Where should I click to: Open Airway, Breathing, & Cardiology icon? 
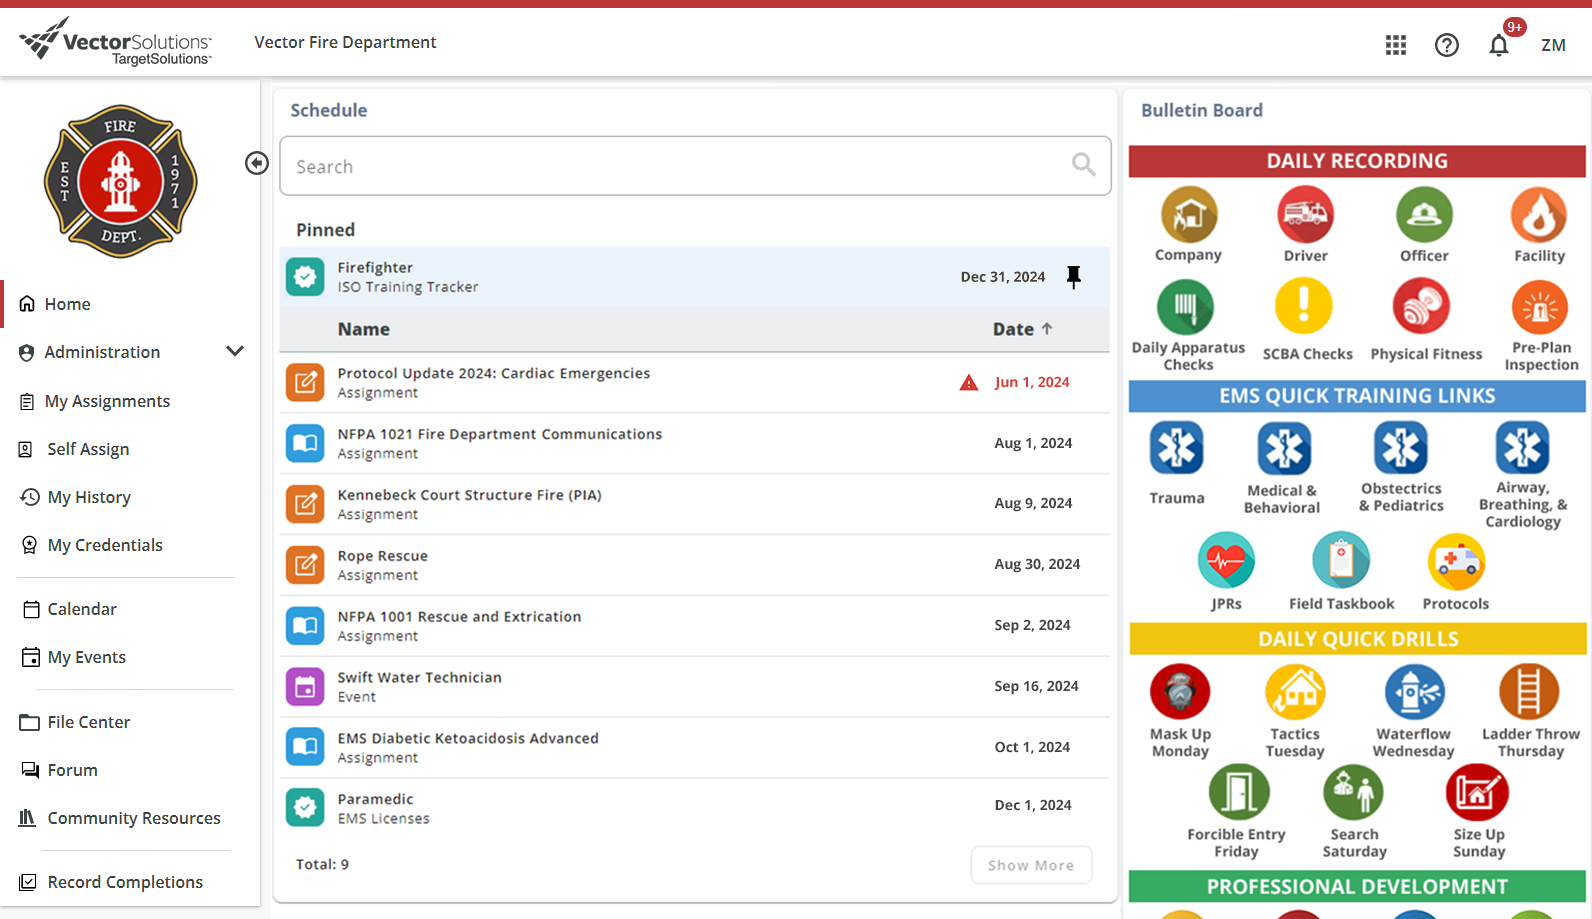point(1522,447)
